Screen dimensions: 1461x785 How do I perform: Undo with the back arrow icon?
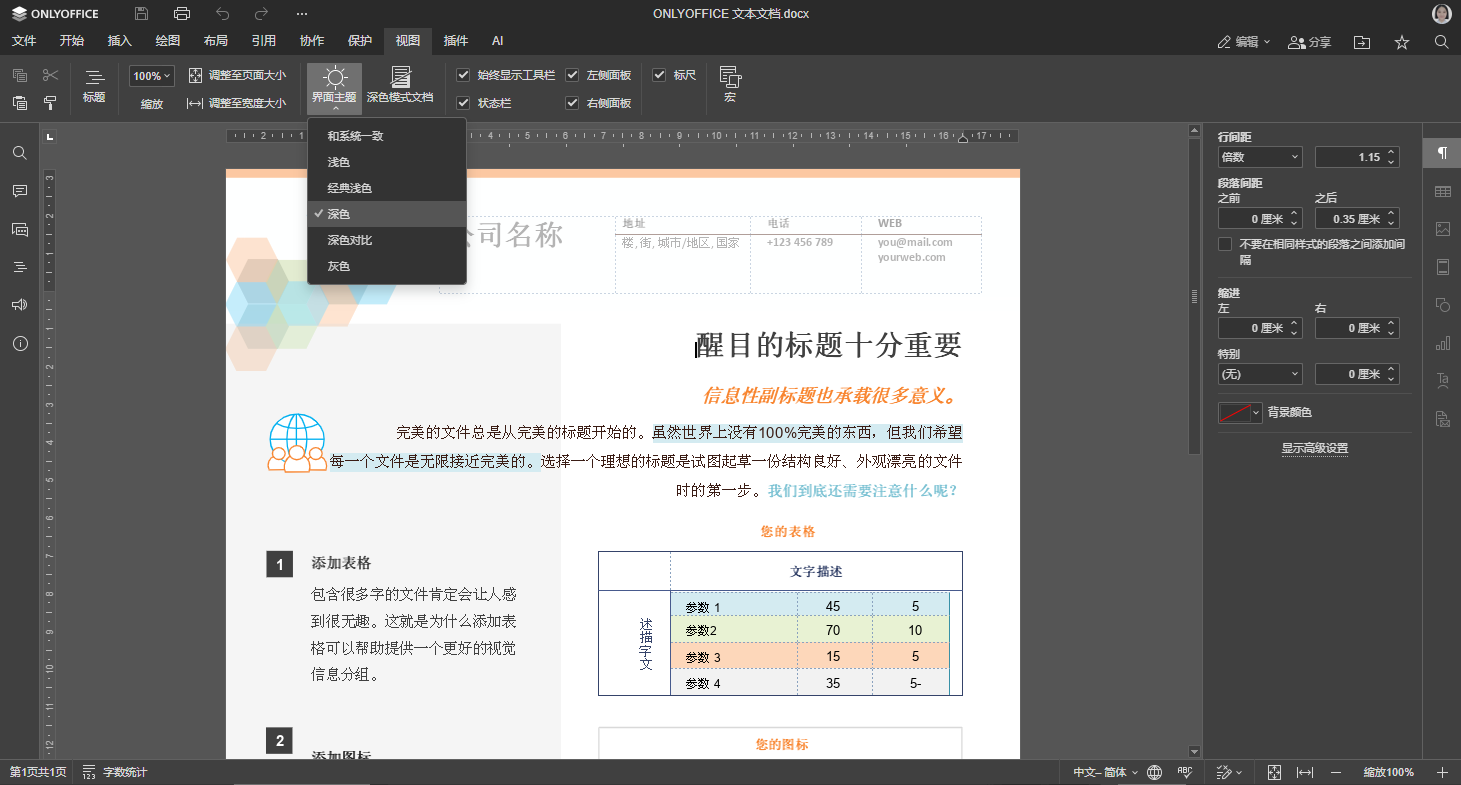click(x=222, y=14)
